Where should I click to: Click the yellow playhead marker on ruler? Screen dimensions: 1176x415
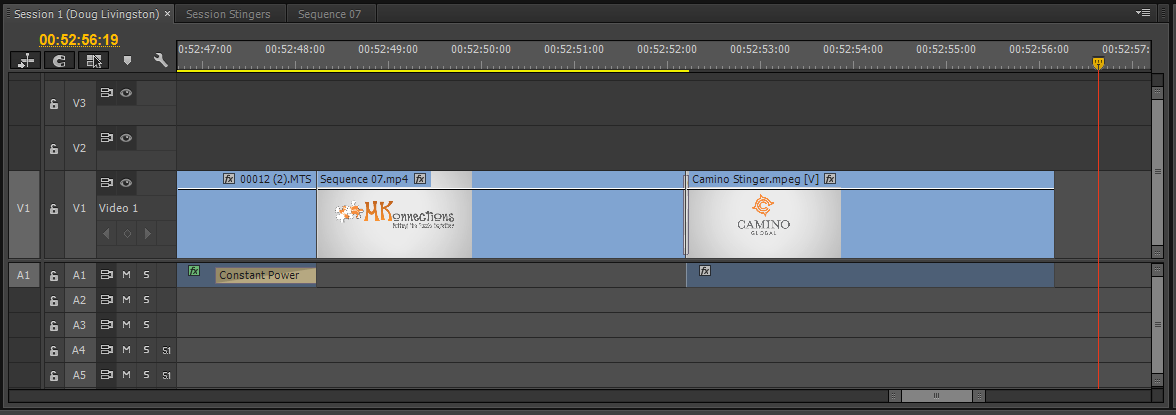click(x=1098, y=64)
